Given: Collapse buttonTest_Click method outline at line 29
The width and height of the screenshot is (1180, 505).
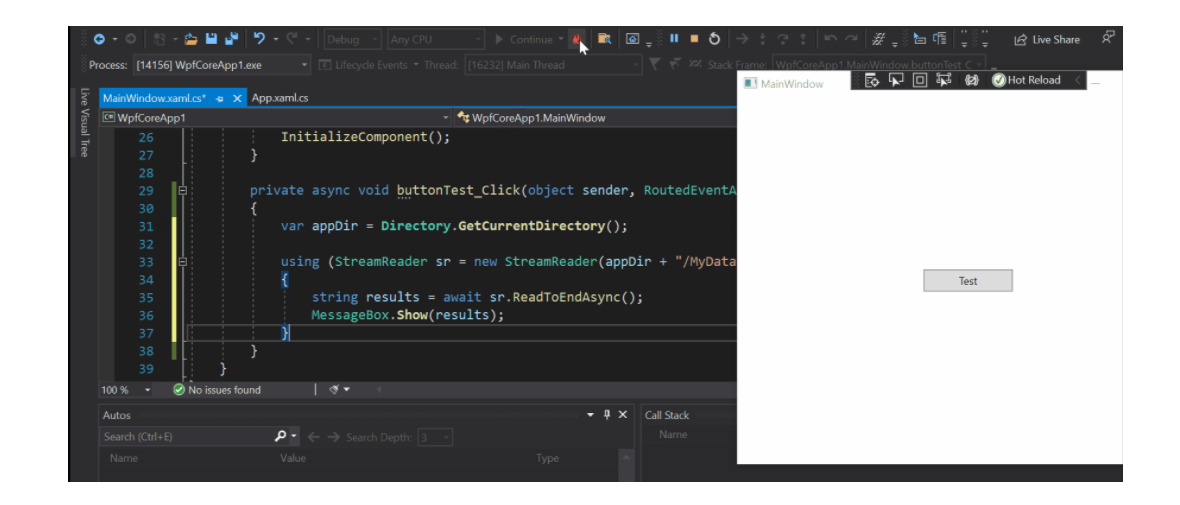Looking at the screenshot, I should tap(183, 190).
